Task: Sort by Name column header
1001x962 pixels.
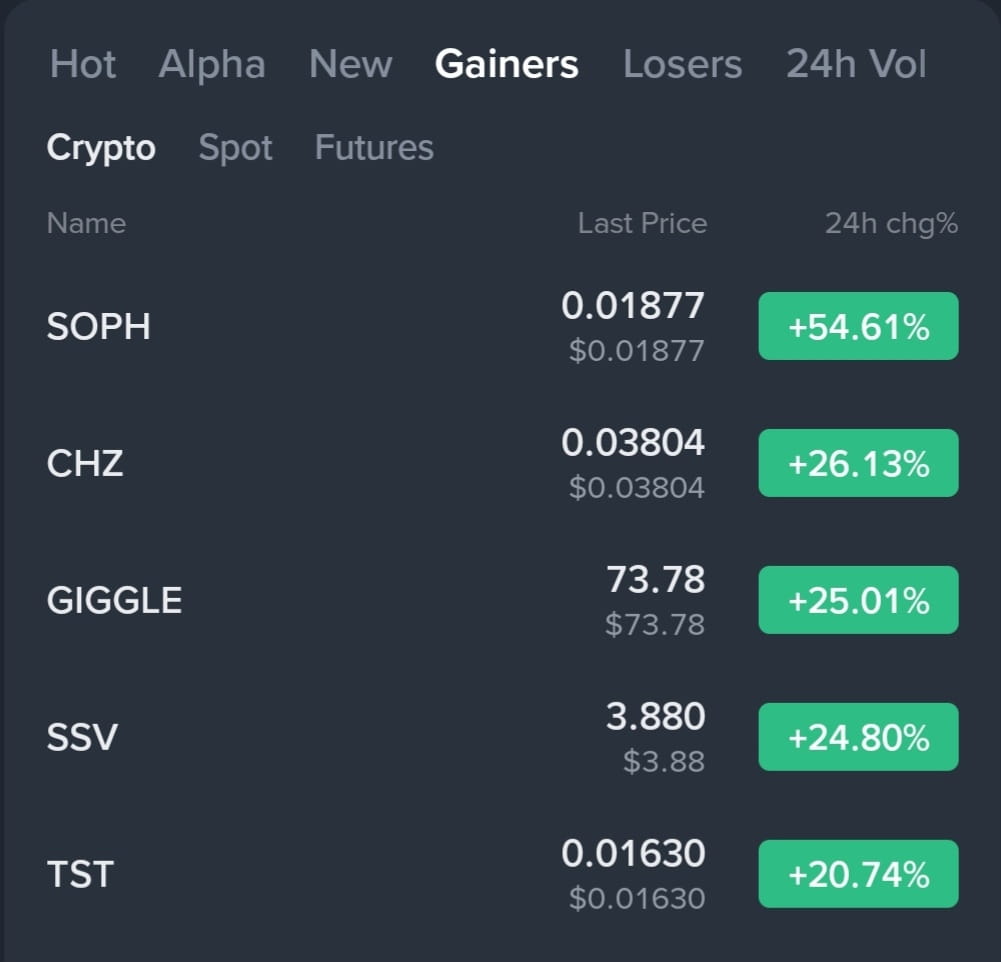Action: (x=86, y=223)
